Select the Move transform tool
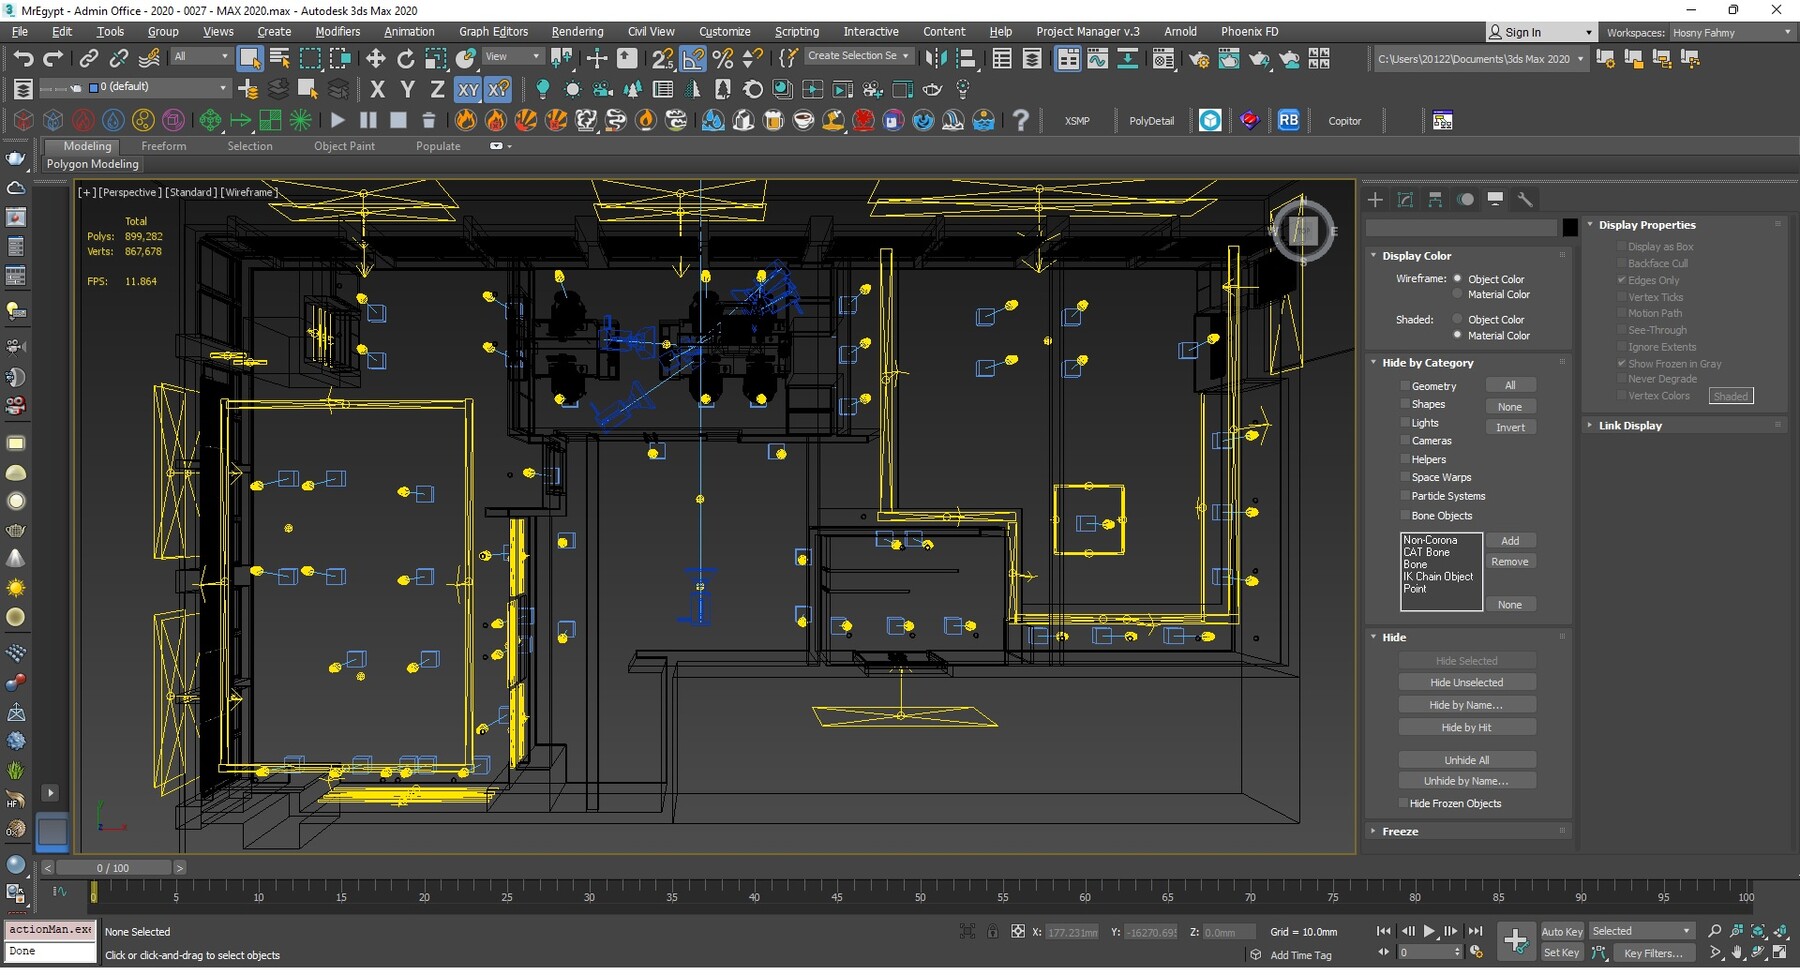Image resolution: width=1800 pixels, height=975 pixels. [x=375, y=59]
